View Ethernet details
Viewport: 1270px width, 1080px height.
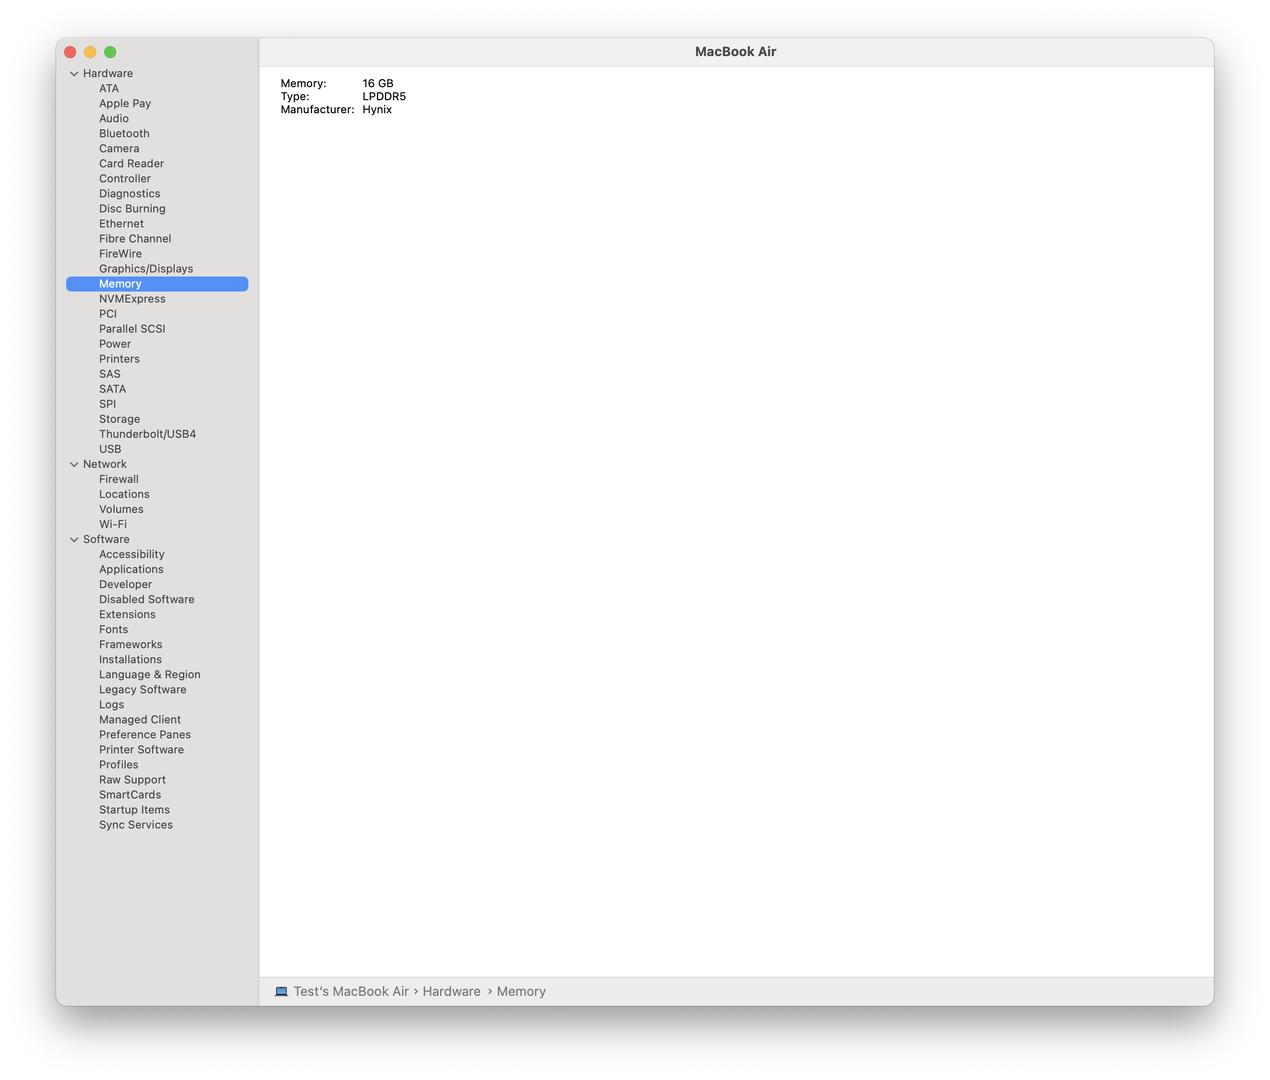point(121,224)
